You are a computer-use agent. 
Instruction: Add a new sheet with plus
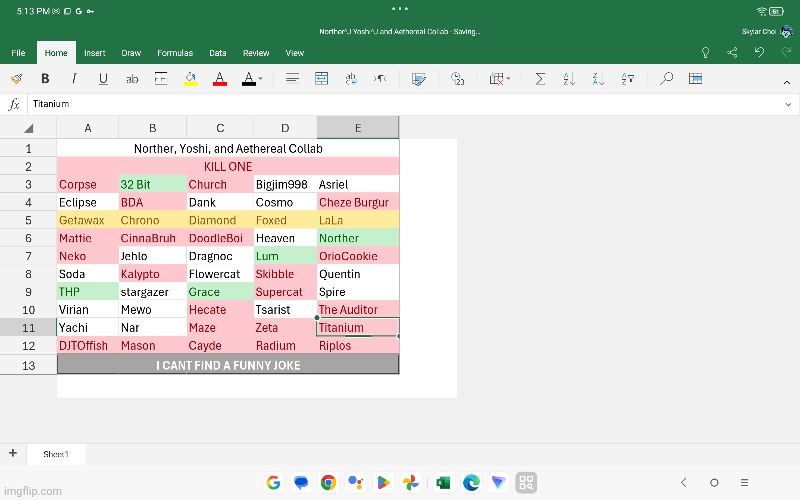(x=13, y=453)
